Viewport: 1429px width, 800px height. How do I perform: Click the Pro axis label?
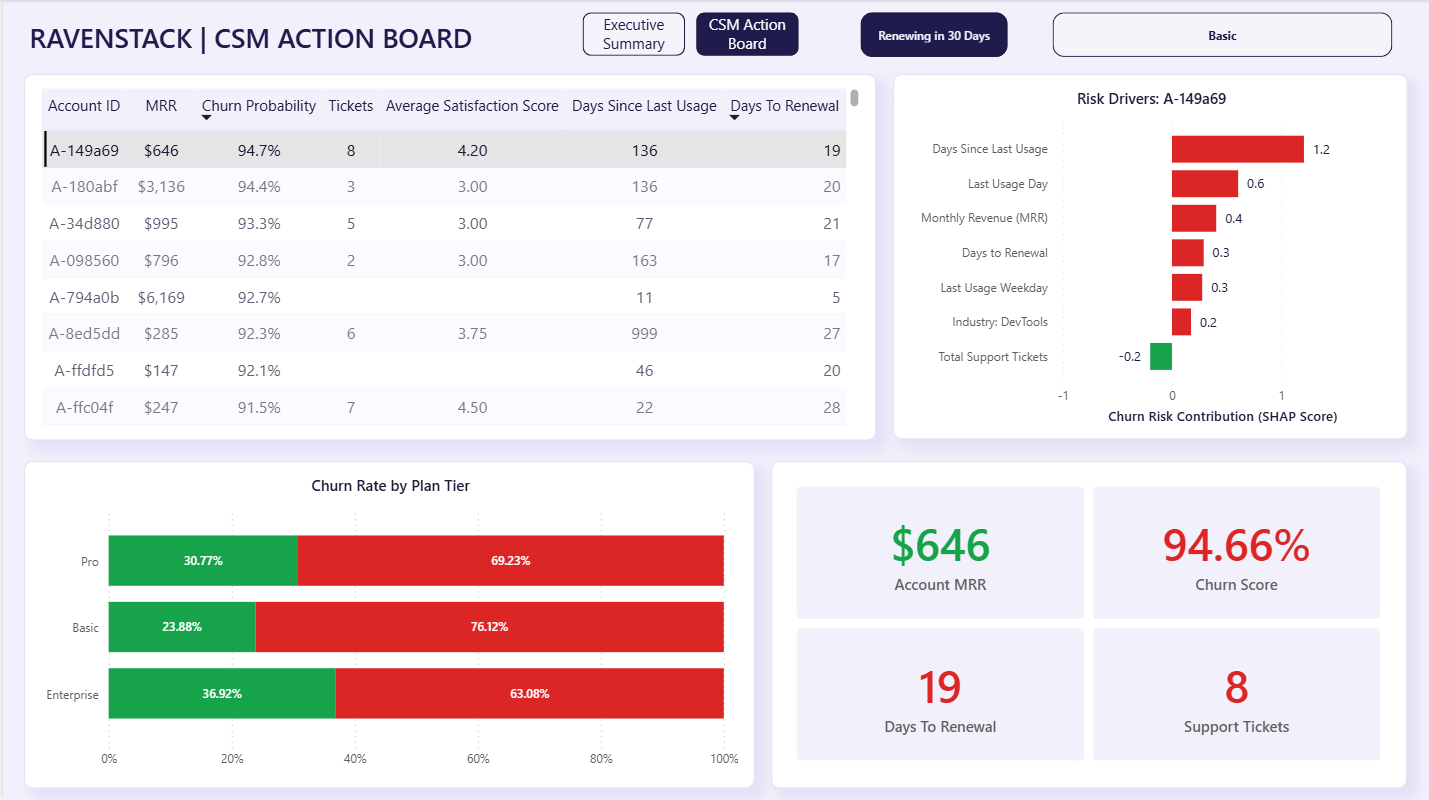coord(90,562)
